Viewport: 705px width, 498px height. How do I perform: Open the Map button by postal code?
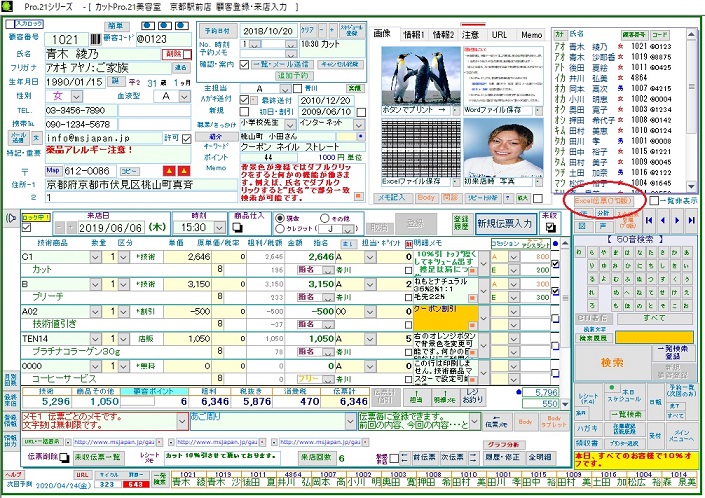point(53,171)
